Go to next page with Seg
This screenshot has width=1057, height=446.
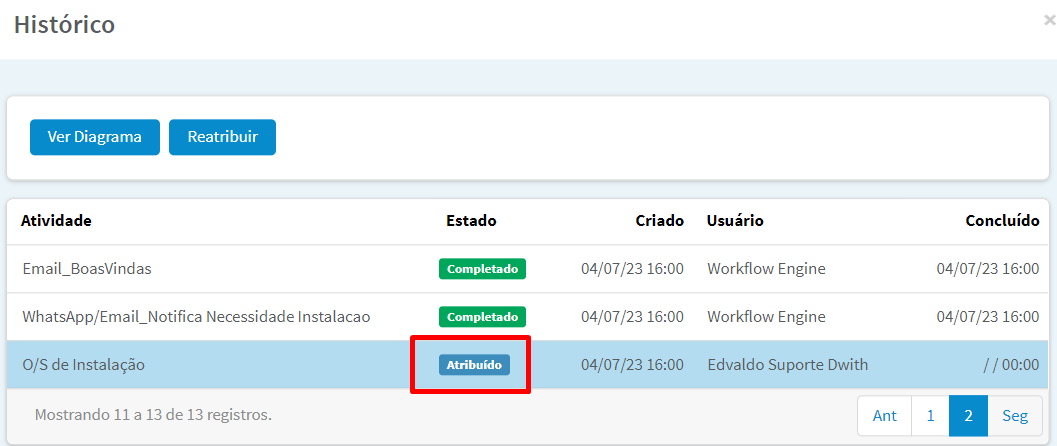(x=1015, y=416)
